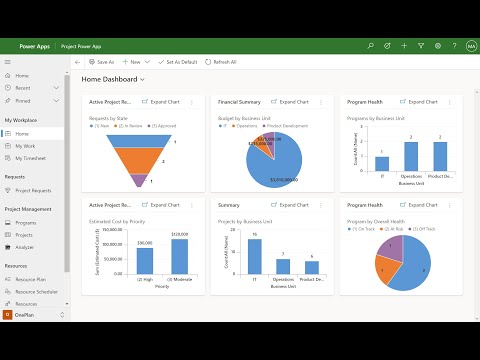Open more options on Program by Overall Health card
This screenshot has width=480, height=360.
pos(450,205)
